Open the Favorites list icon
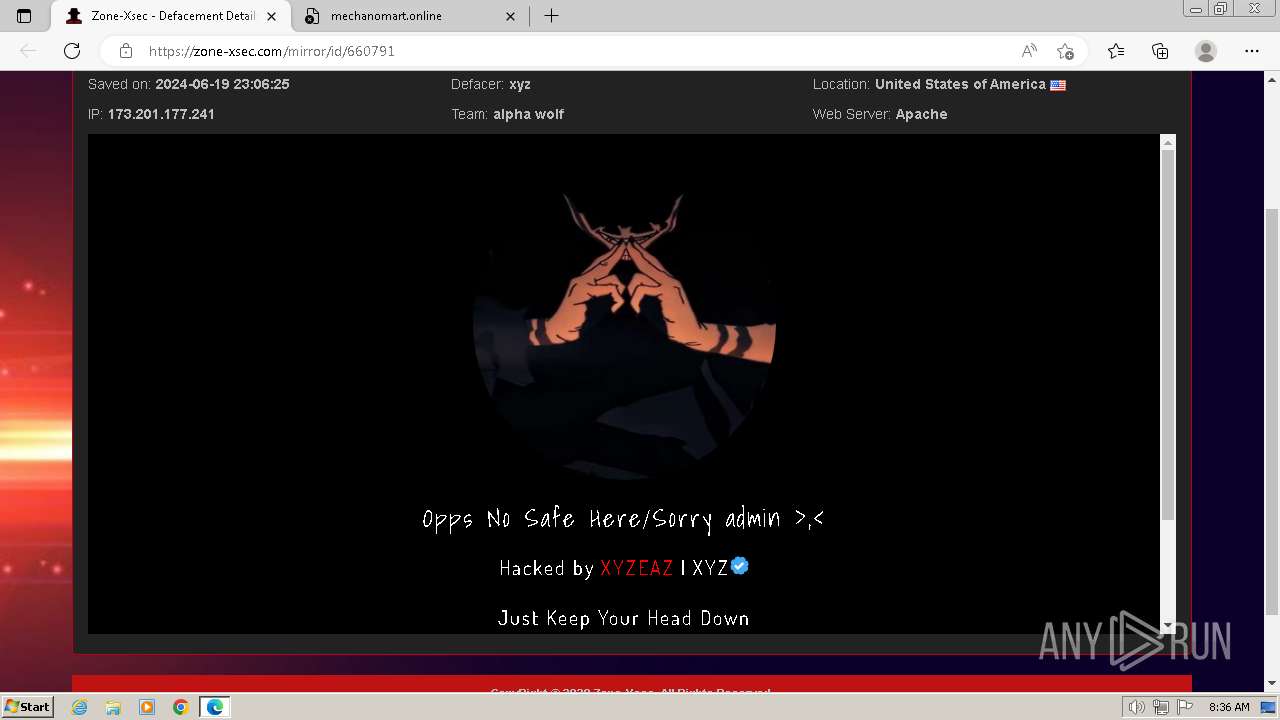Image resolution: width=1280 pixels, height=720 pixels. [x=1116, y=51]
